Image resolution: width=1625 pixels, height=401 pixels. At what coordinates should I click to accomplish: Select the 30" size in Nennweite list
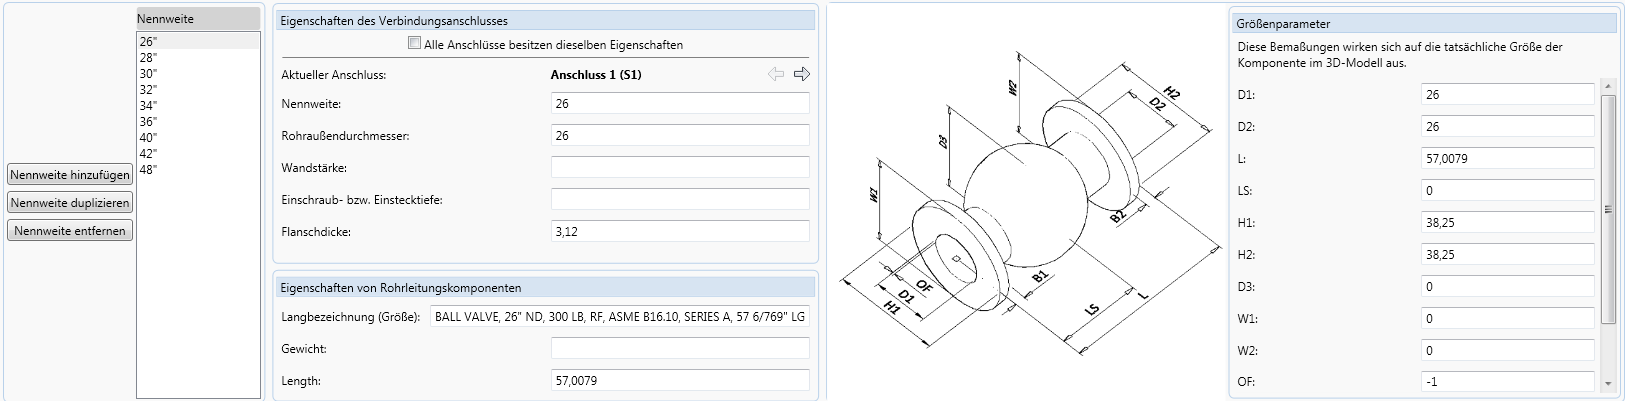198,73
